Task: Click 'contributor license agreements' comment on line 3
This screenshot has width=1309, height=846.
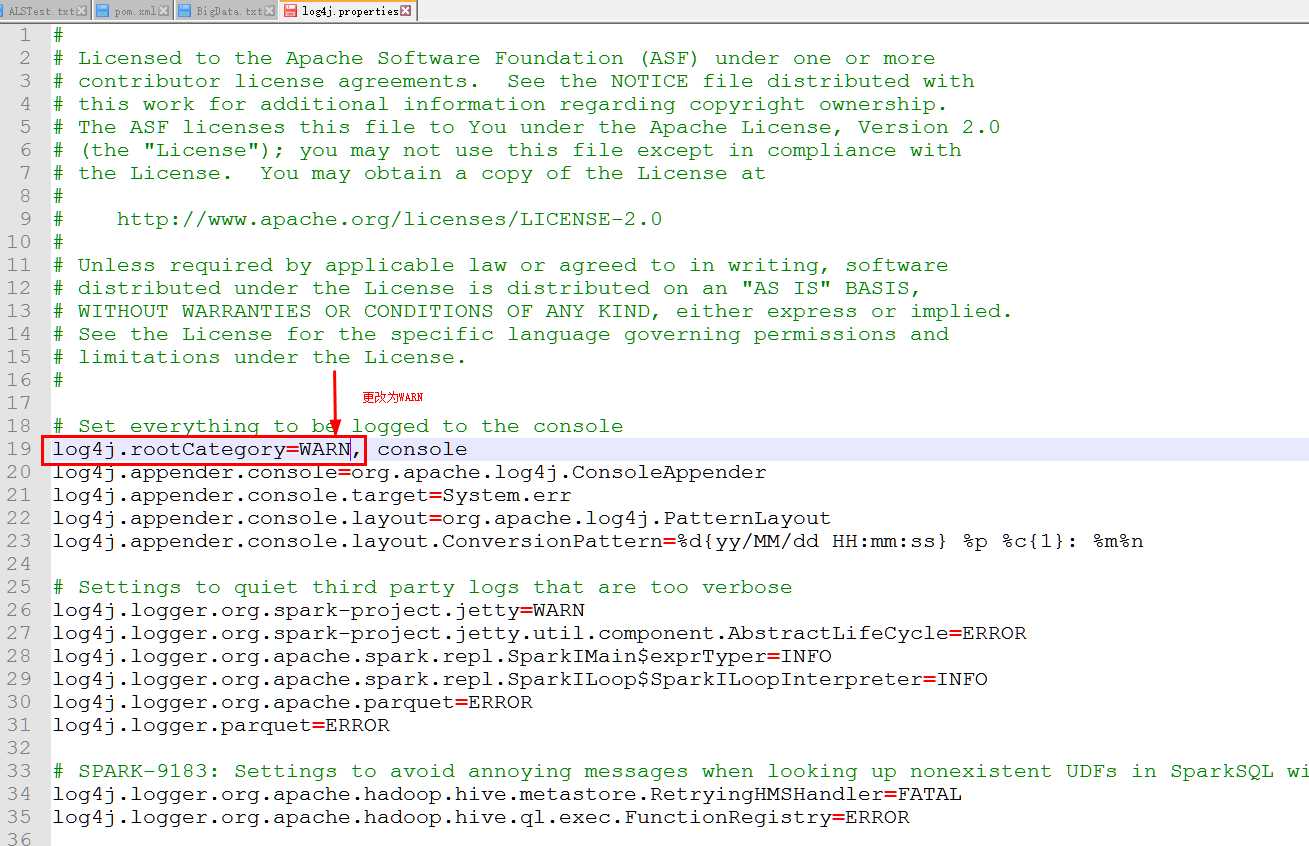Action: [x=513, y=81]
